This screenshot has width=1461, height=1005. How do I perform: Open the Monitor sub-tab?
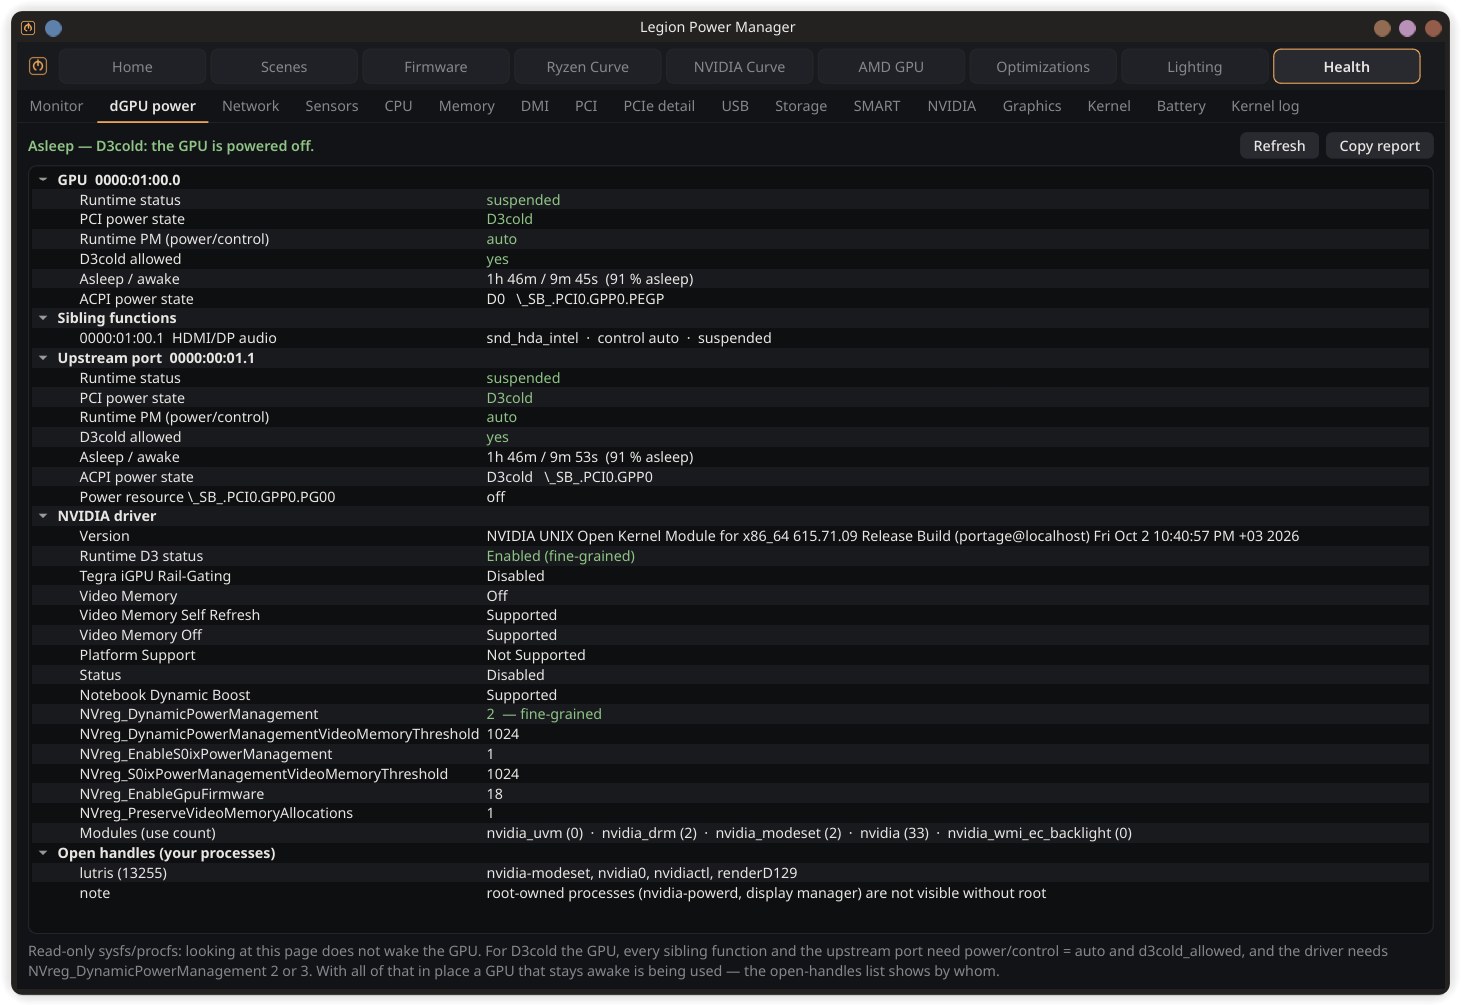coord(56,106)
